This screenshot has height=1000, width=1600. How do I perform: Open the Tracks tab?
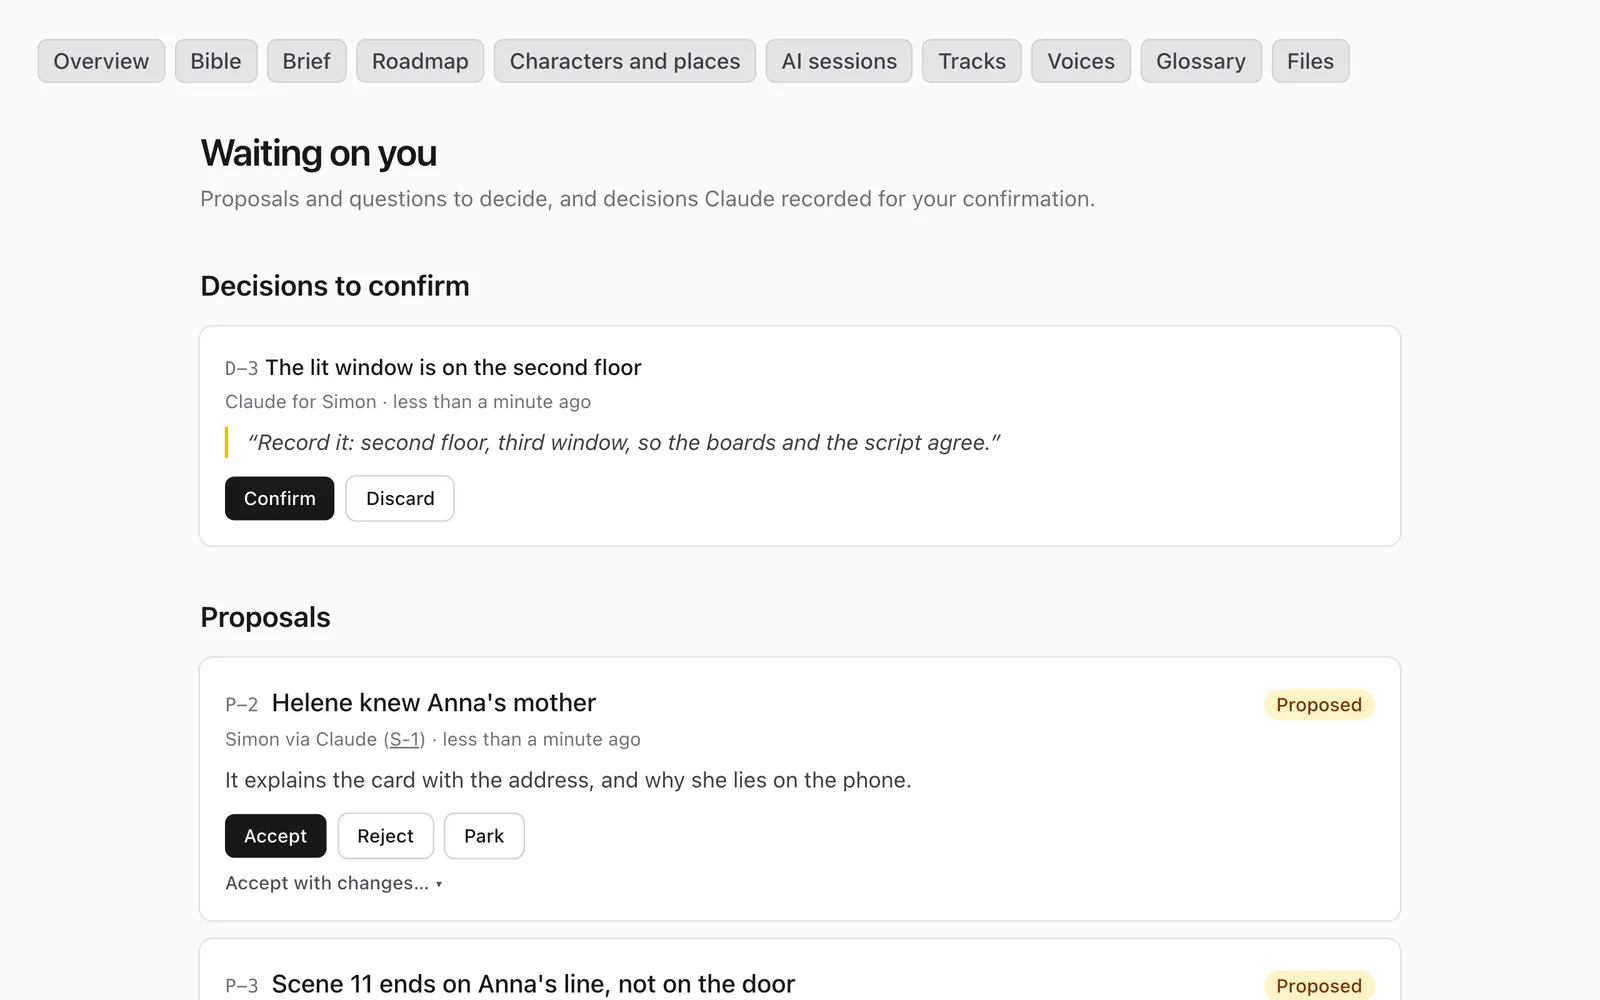click(972, 61)
